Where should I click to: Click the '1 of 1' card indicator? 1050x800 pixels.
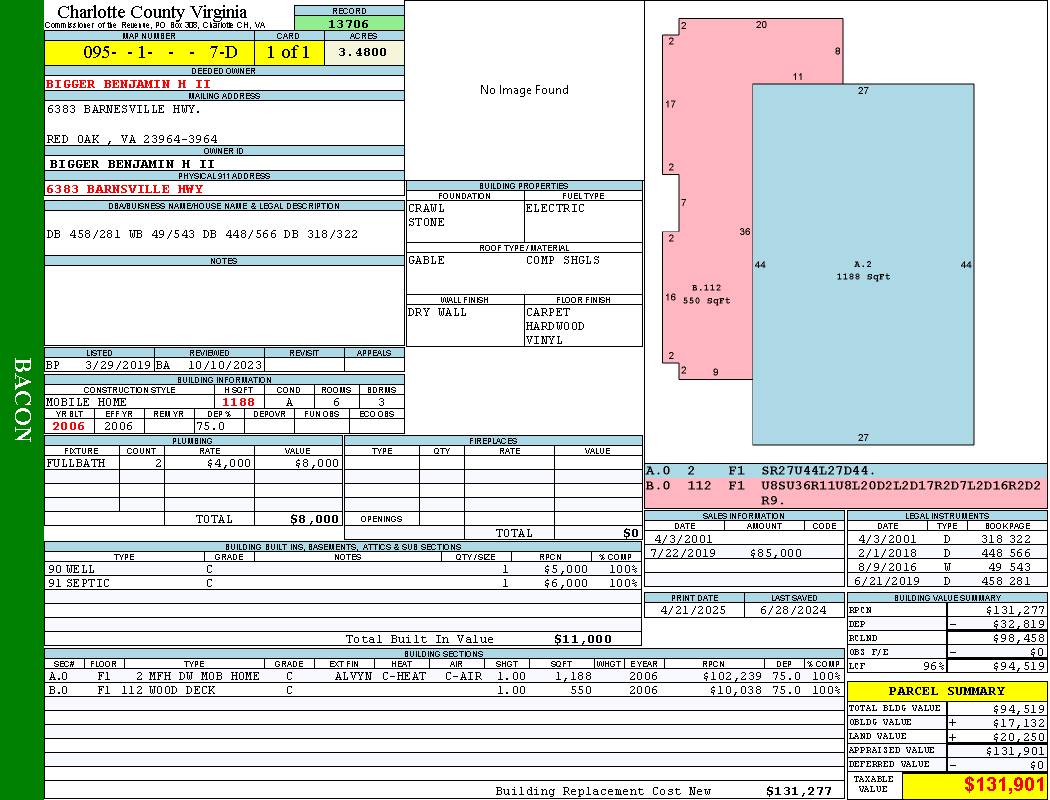288,52
